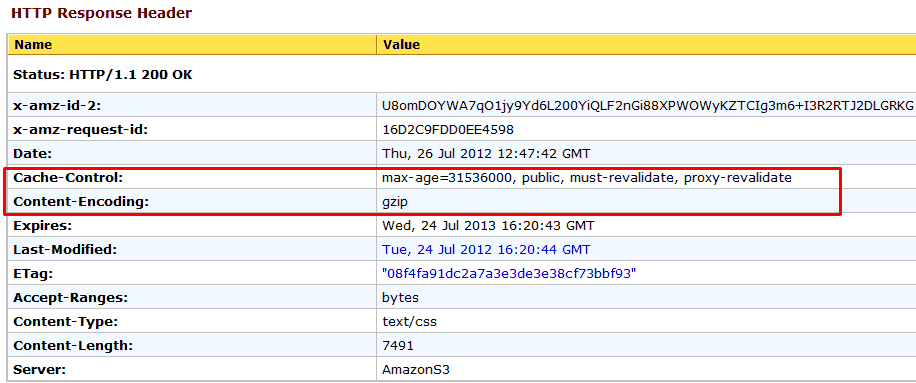Click the ETag hash value link
916x383 pixels.
(509, 274)
